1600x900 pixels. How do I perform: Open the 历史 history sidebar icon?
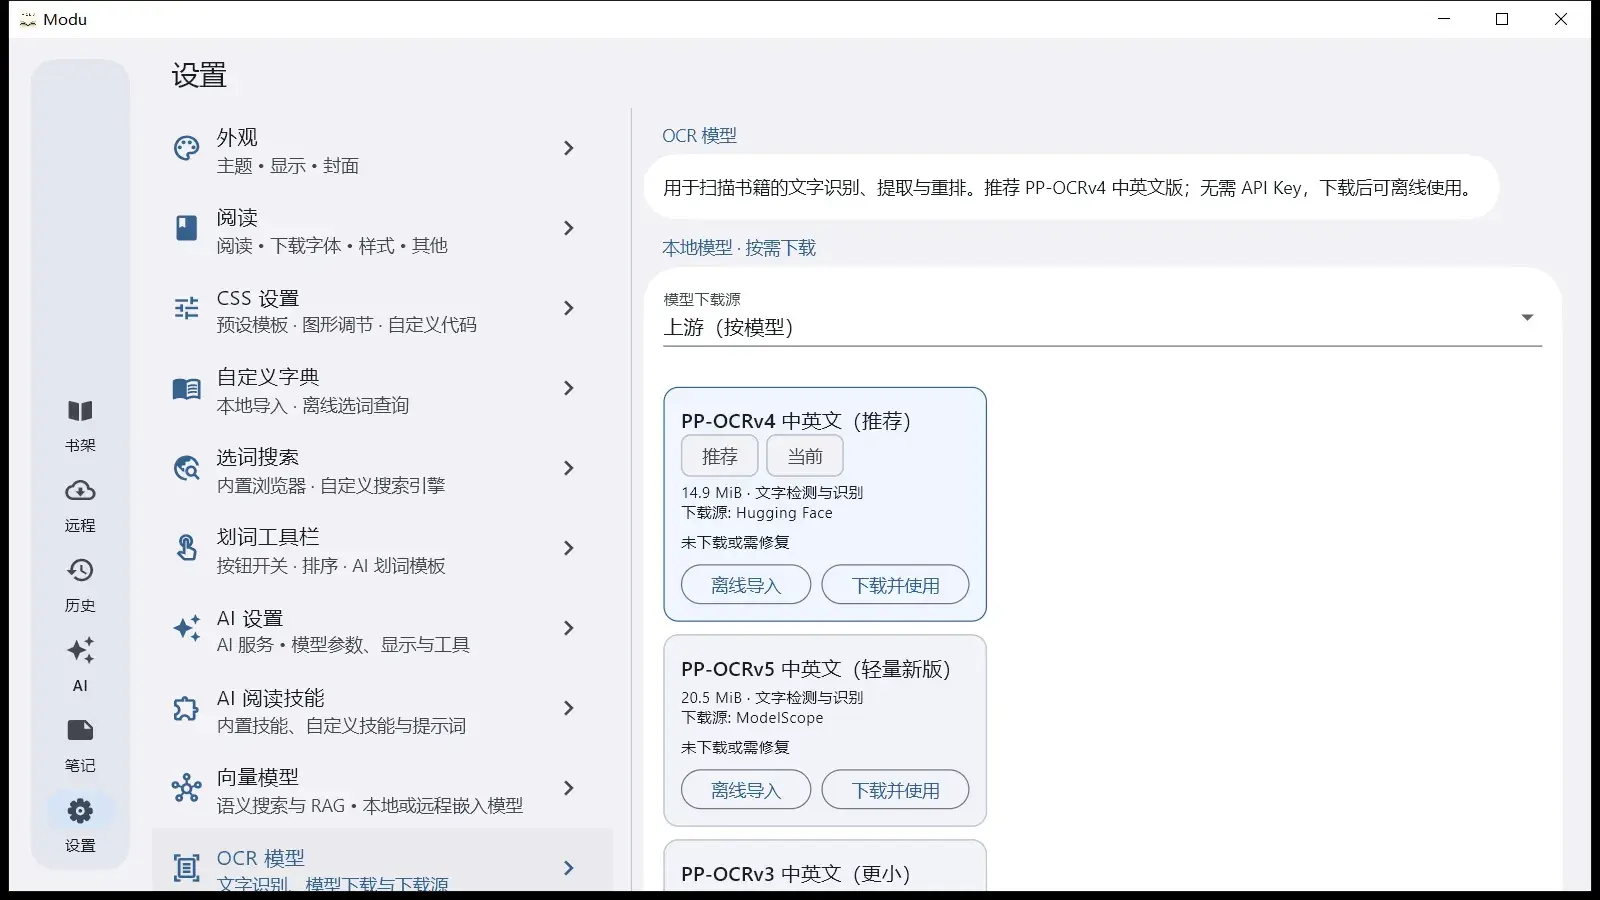80,571
